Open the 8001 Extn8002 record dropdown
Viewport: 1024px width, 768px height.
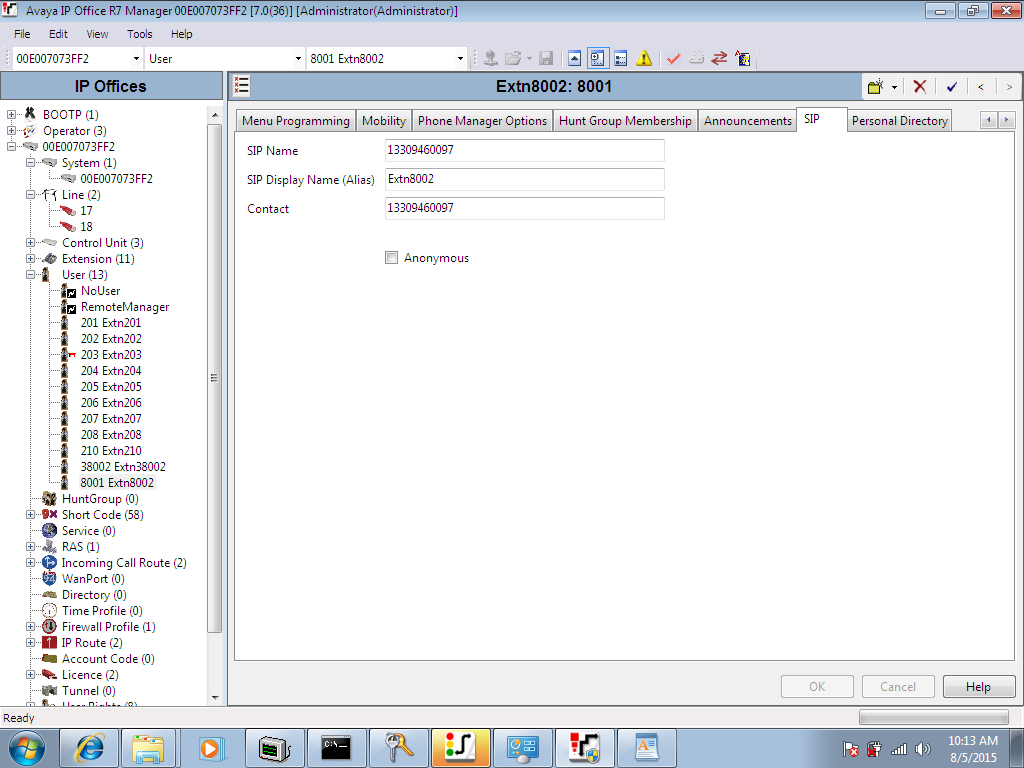[x=460, y=59]
